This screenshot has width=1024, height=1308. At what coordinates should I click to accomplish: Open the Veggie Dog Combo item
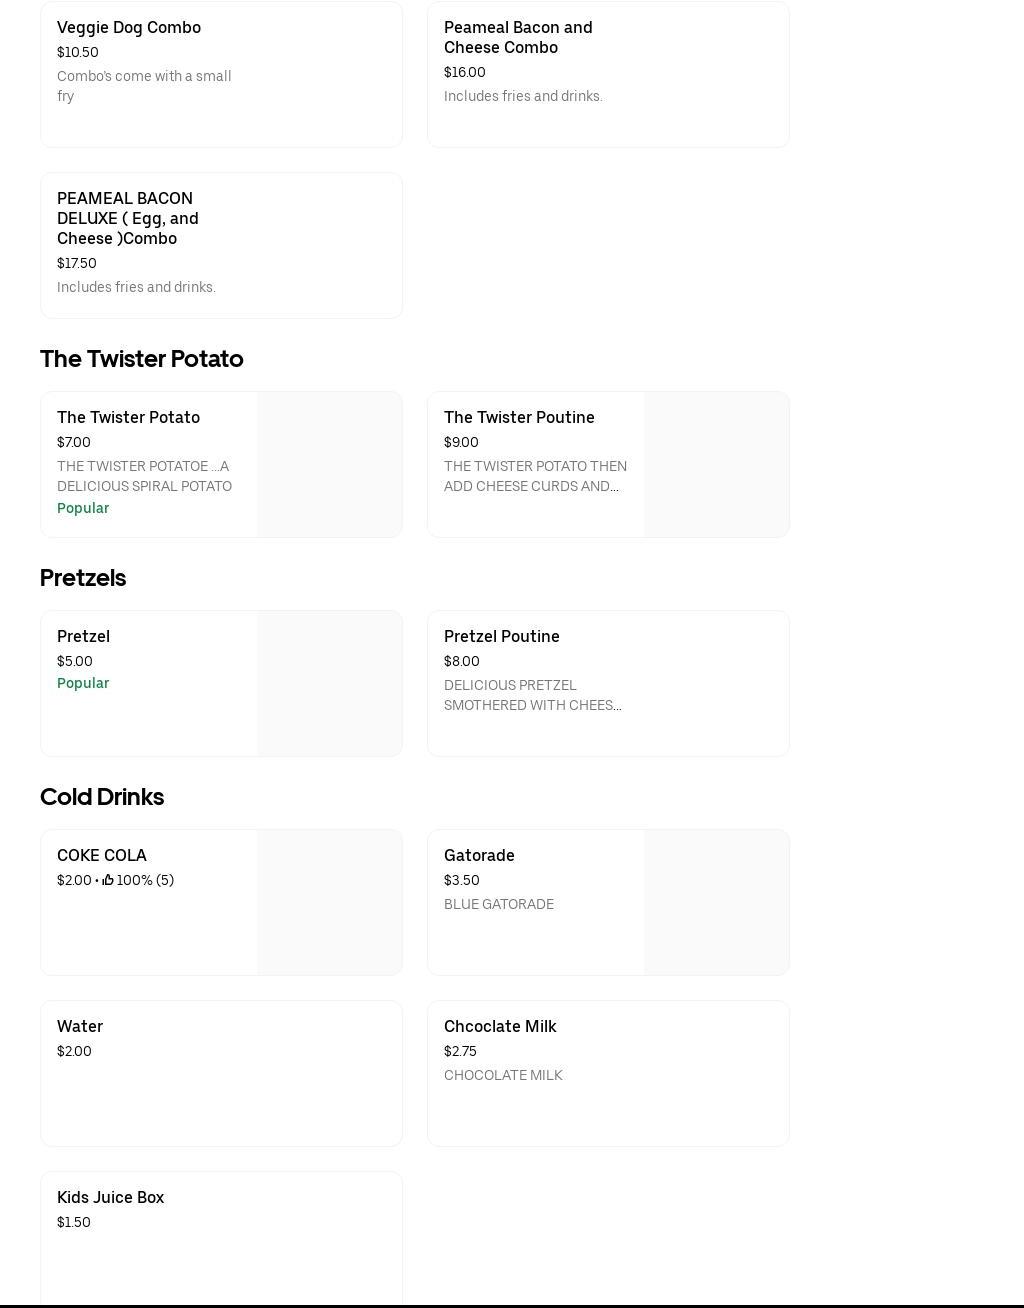tap(129, 28)
